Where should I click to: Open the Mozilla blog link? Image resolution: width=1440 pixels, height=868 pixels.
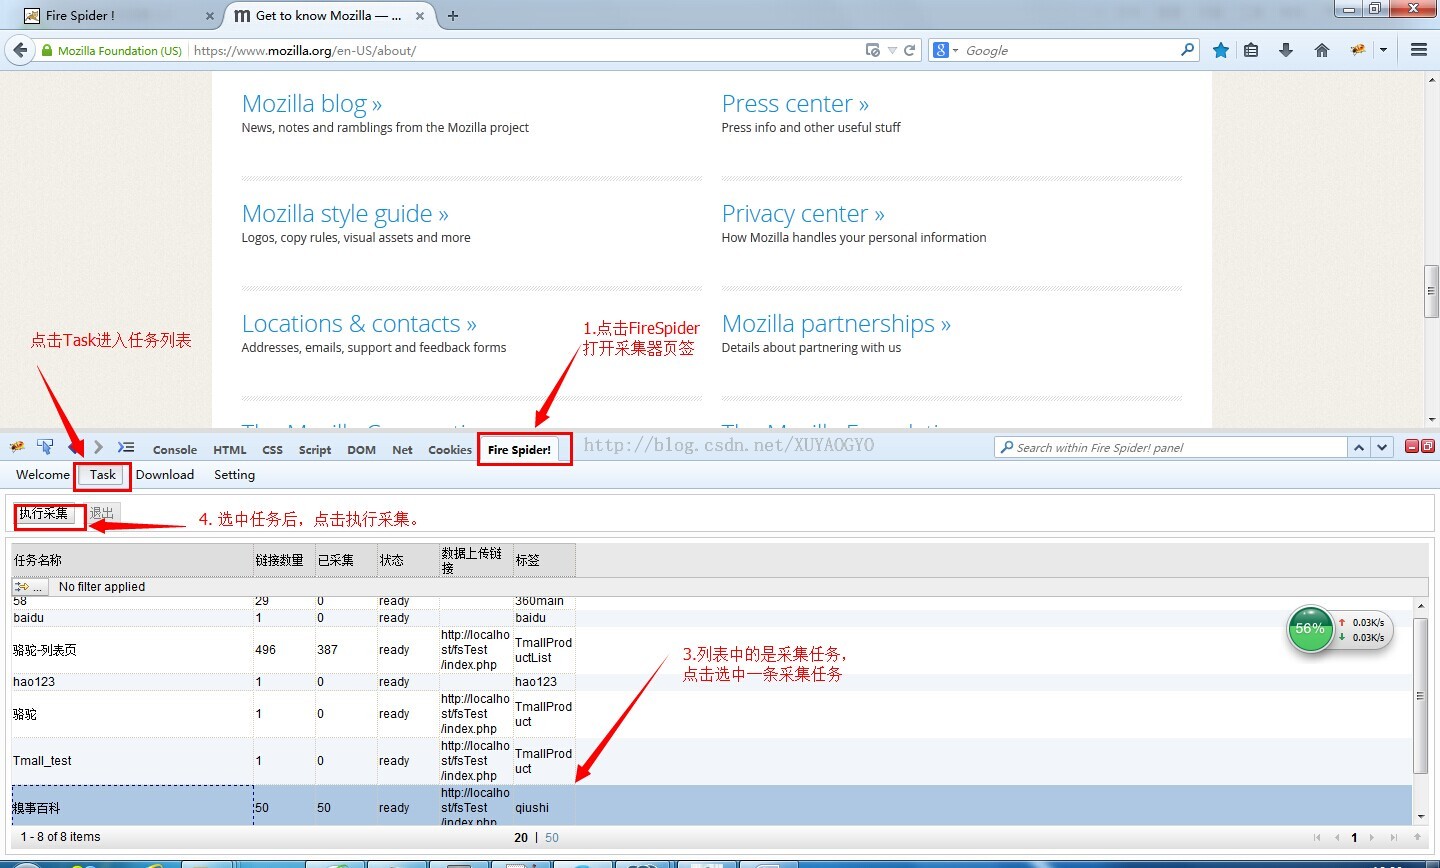tap(312, 104)
